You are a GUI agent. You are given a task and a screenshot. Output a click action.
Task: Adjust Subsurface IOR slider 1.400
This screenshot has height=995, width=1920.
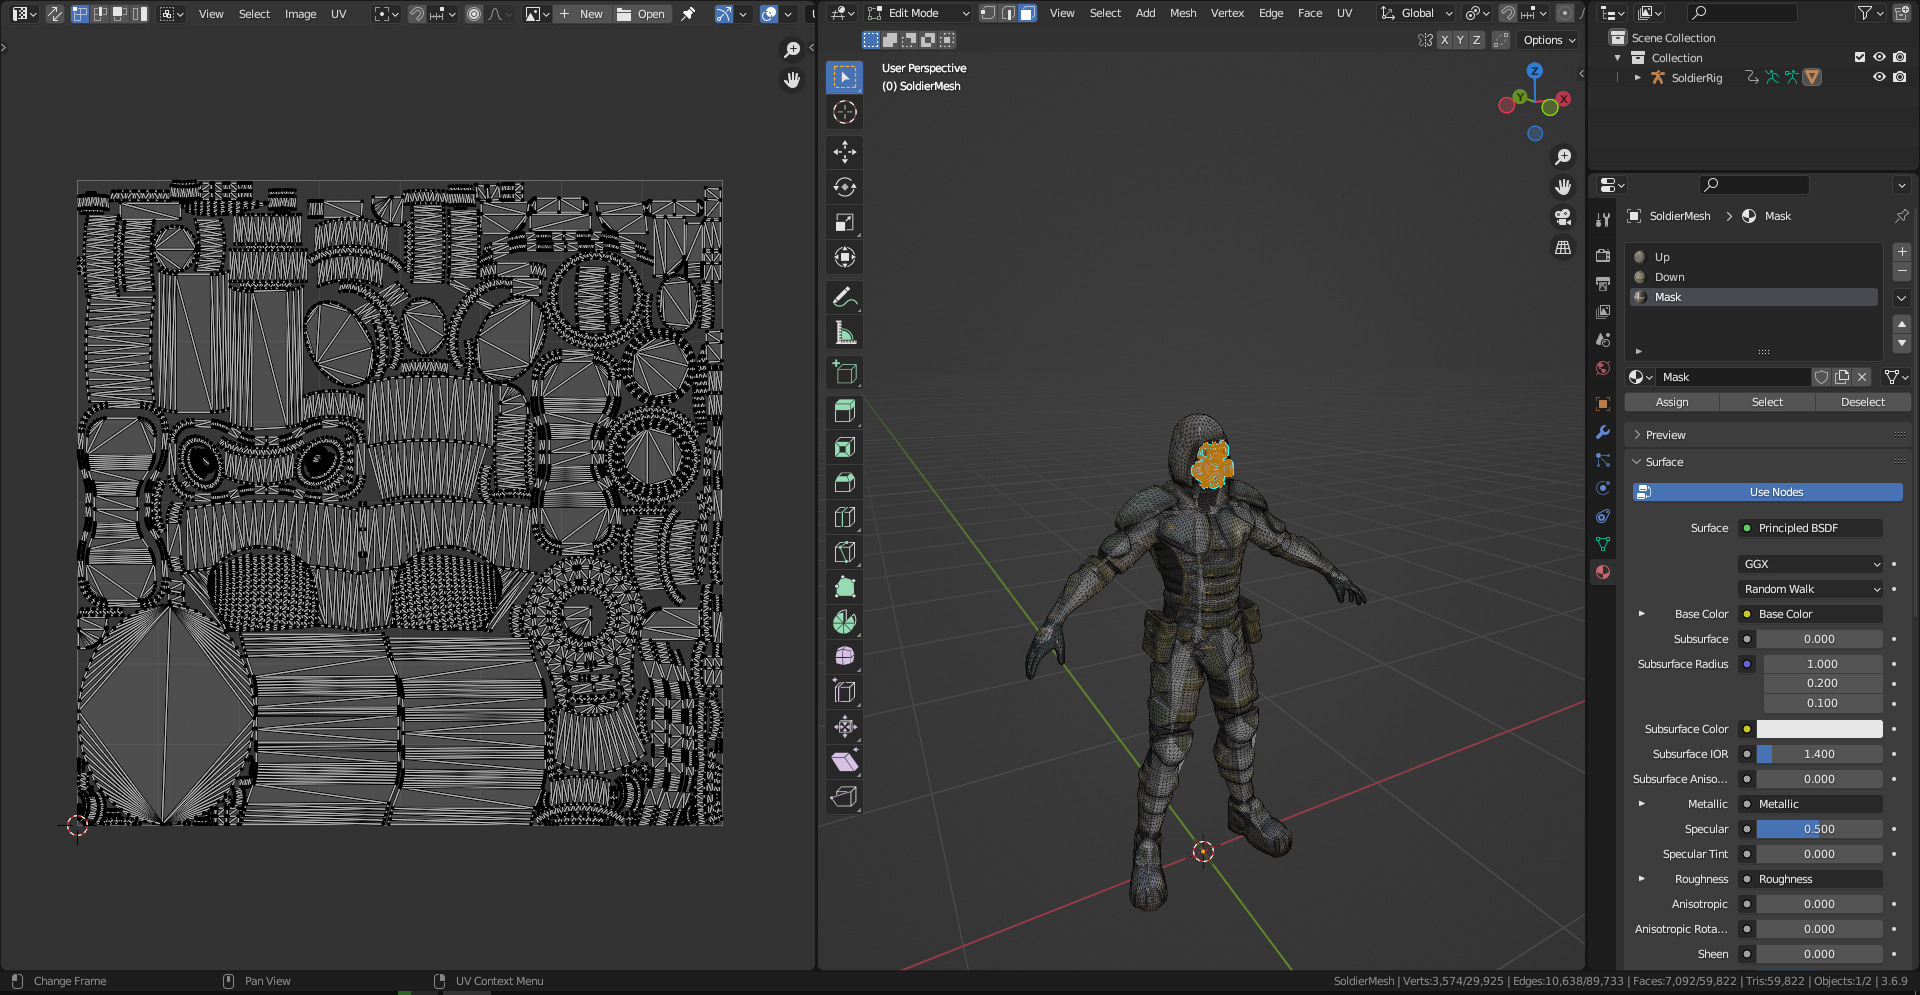click(x=1819, y=754)
